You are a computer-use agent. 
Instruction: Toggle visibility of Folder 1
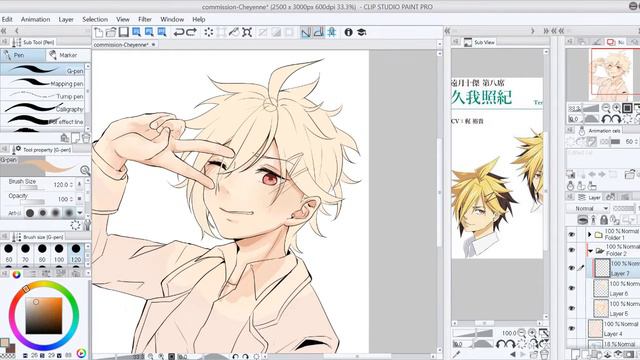[x=571, y=234]
